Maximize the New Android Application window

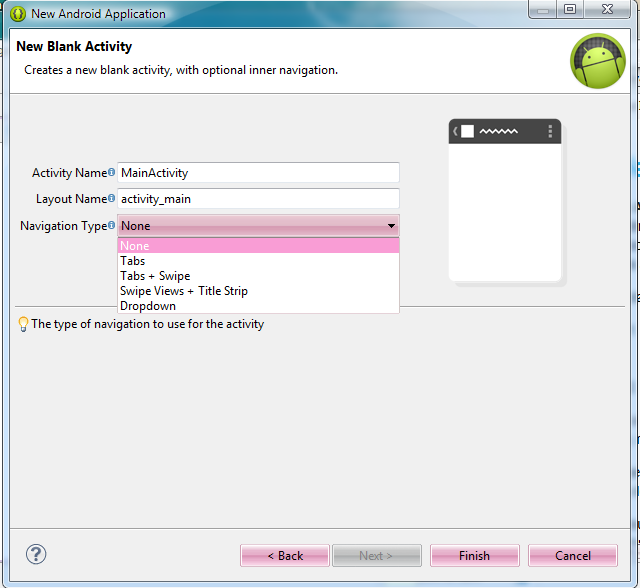(570, 9)
